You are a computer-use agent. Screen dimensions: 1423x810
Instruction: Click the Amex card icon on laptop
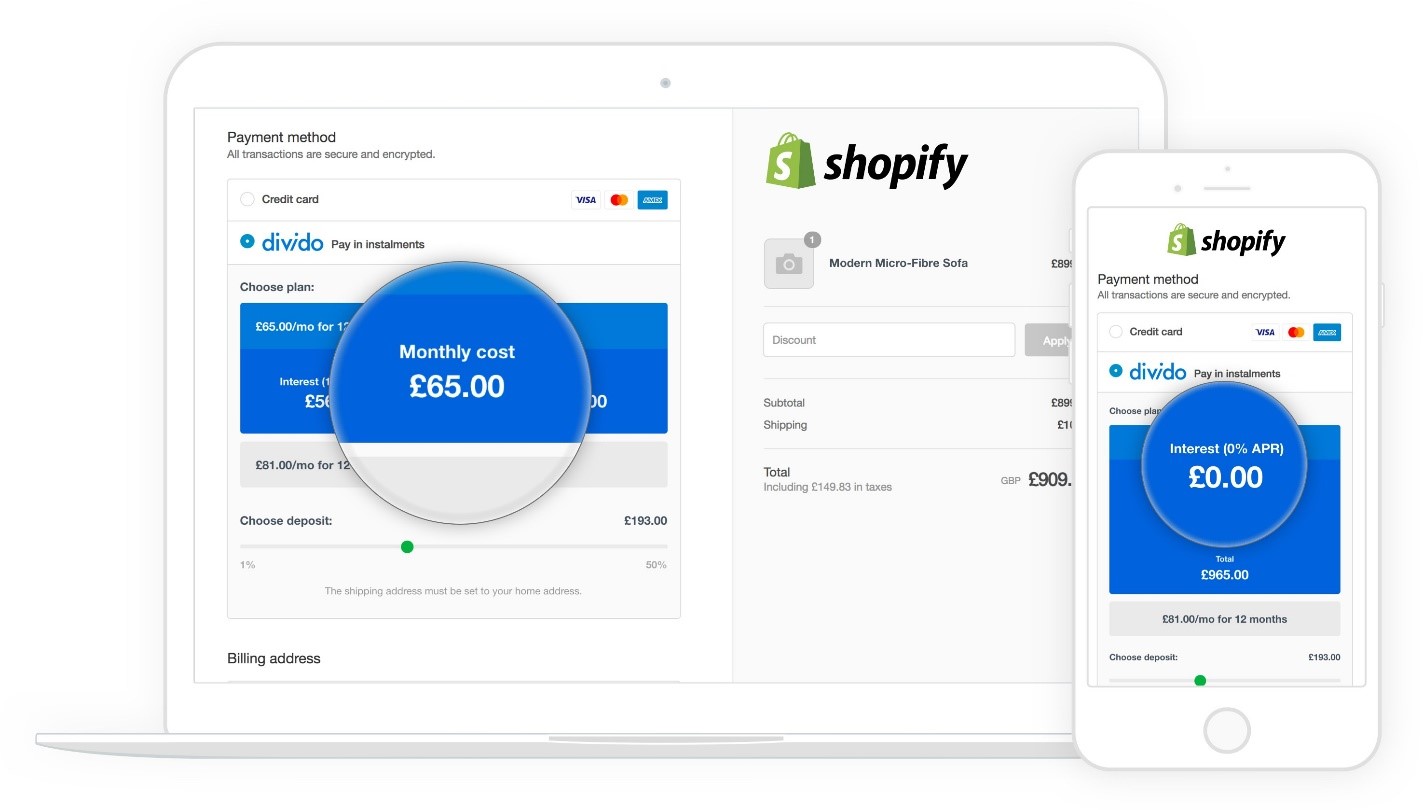pyautogui.click(x=652, y=200)
